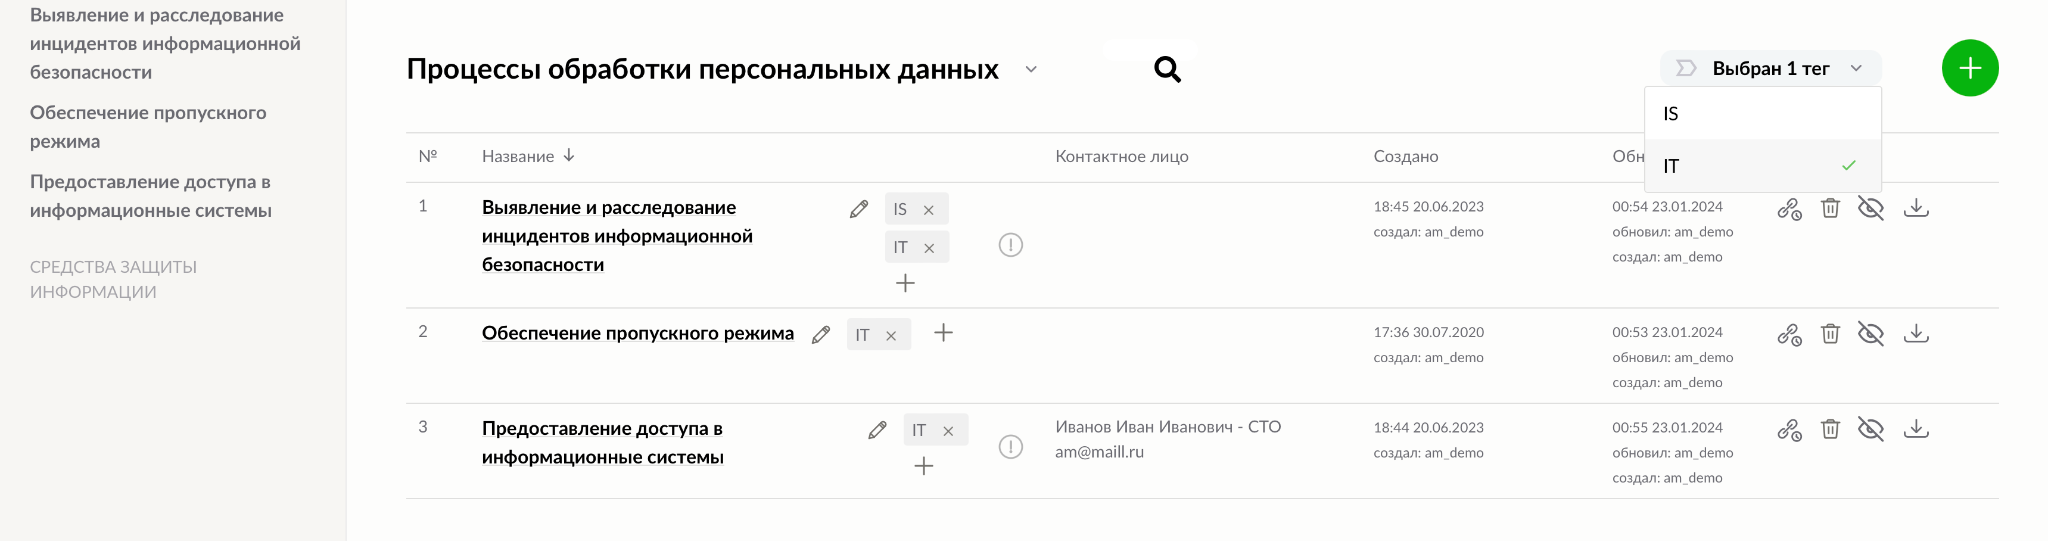Open СРЕДСТВА ЗАЩИТЫ ИНФОРМАЦИИ sidebar section
The width and height of the screenshot is (2048, 541).
113,279
